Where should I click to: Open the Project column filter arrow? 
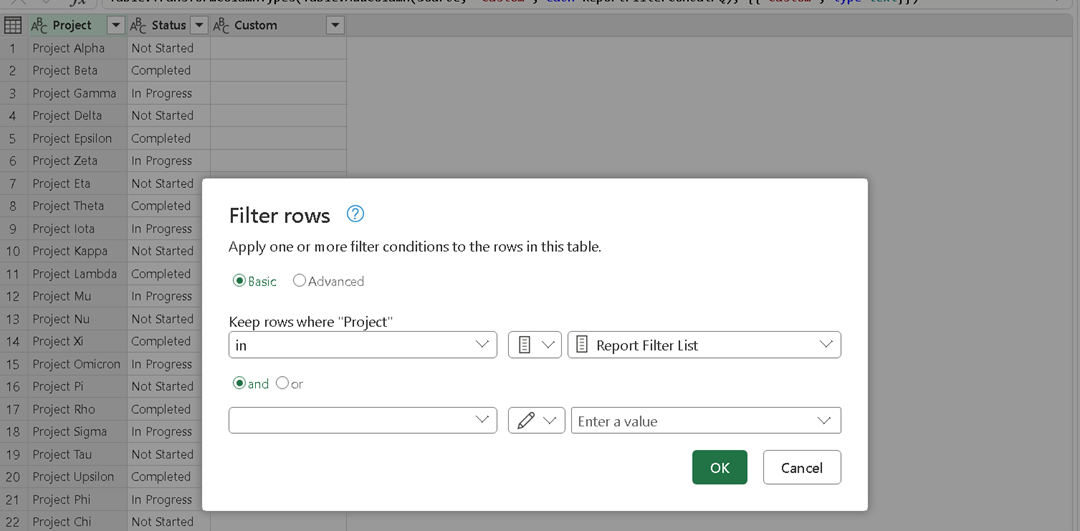(116, 25)
